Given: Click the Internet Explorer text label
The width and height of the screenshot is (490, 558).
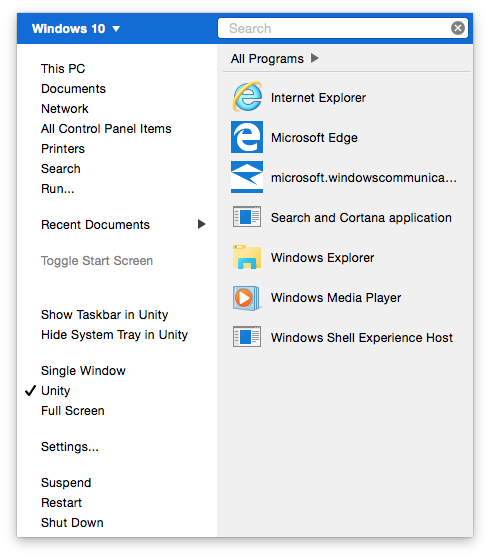Looking at the screenshot, I should [x=318, y=98].
